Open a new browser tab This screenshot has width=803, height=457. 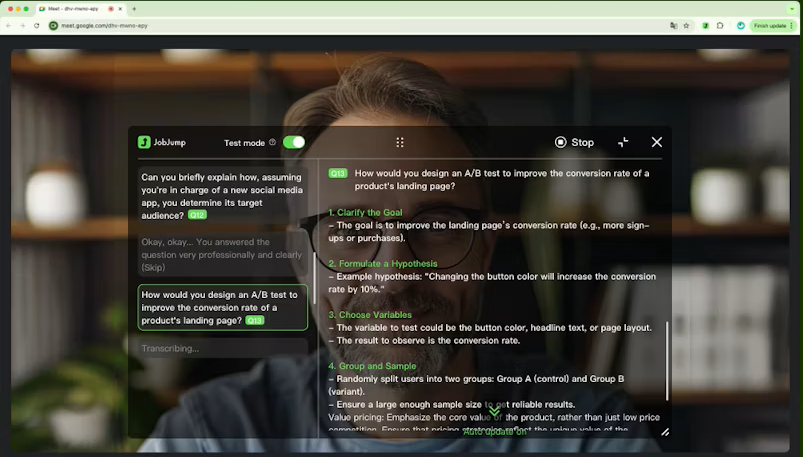[134, 9]
